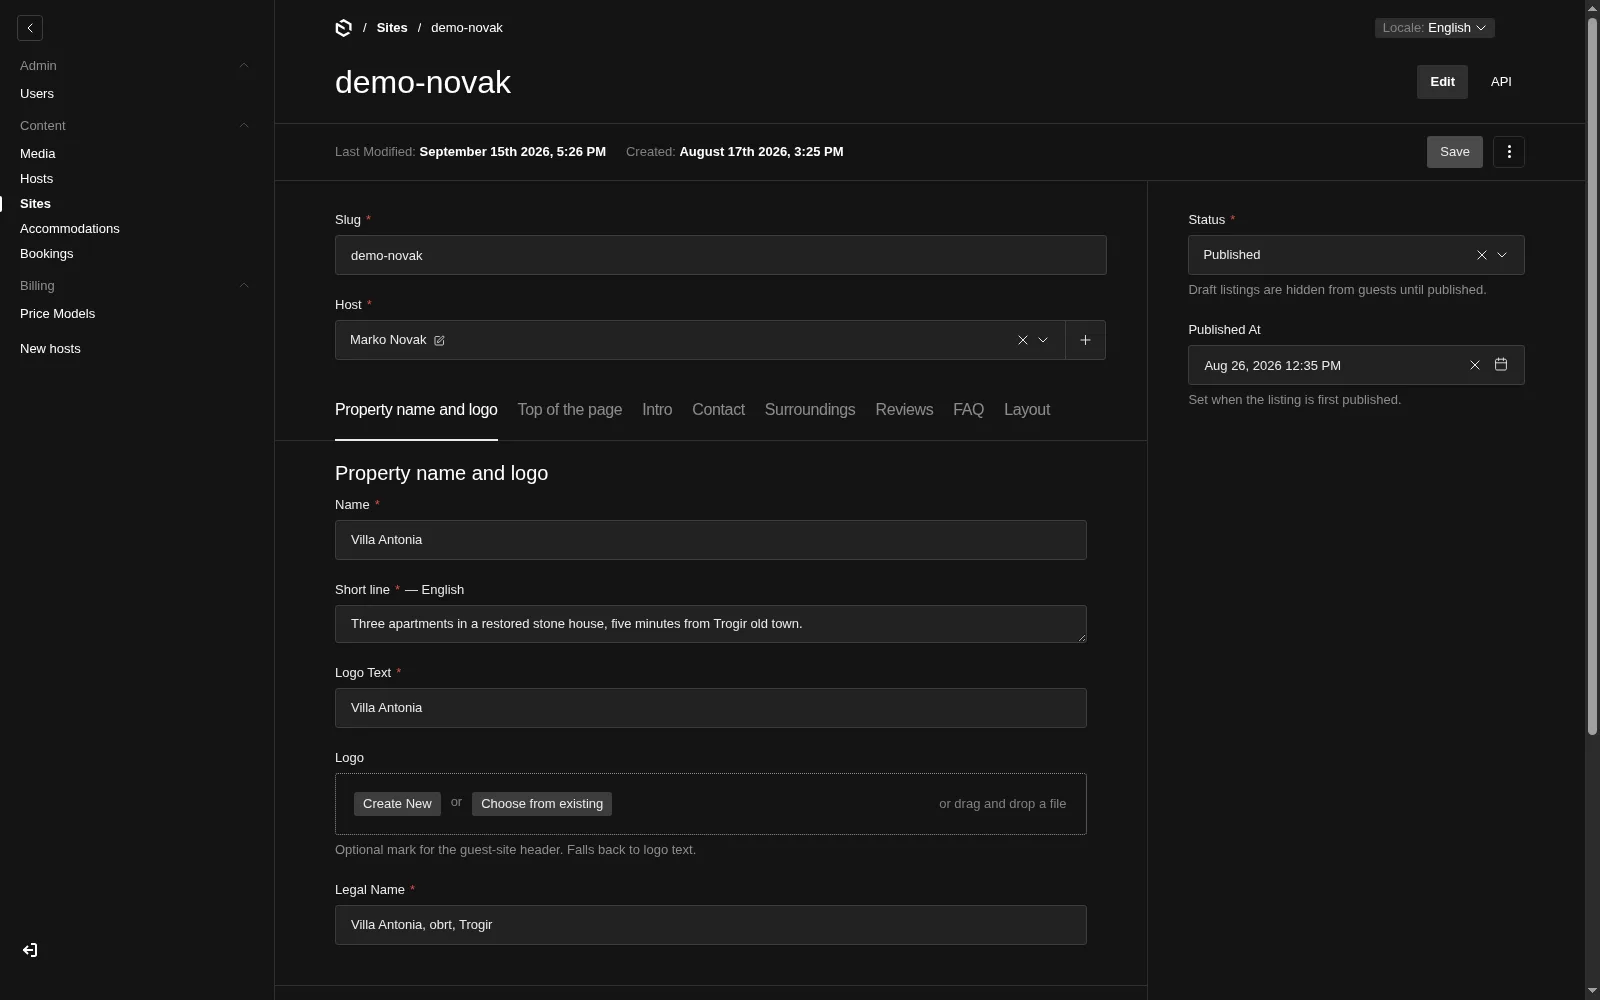This screenshot has height=1000, width=1600.
Task: Select the Layout tab
Action: (1027, 410)
